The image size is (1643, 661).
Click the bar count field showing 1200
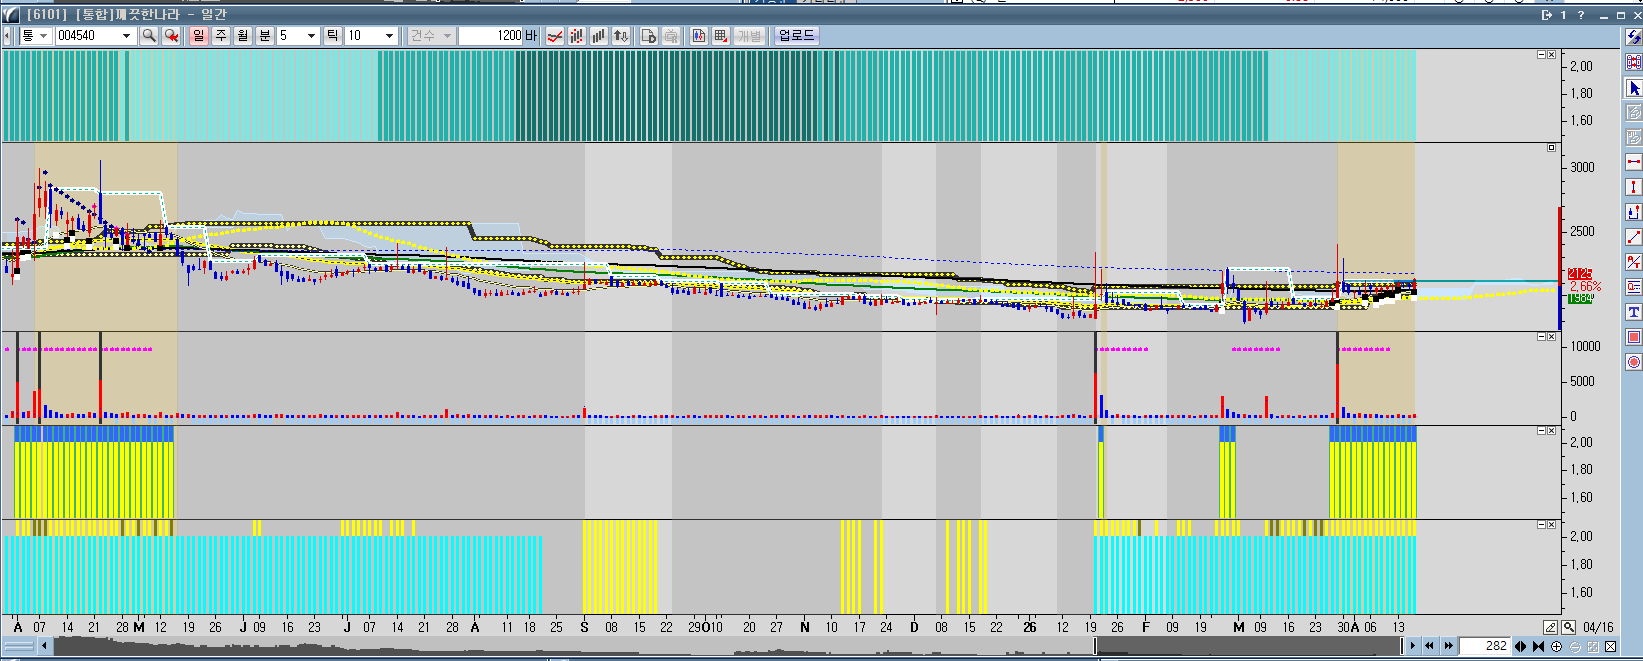coord(491,36)
